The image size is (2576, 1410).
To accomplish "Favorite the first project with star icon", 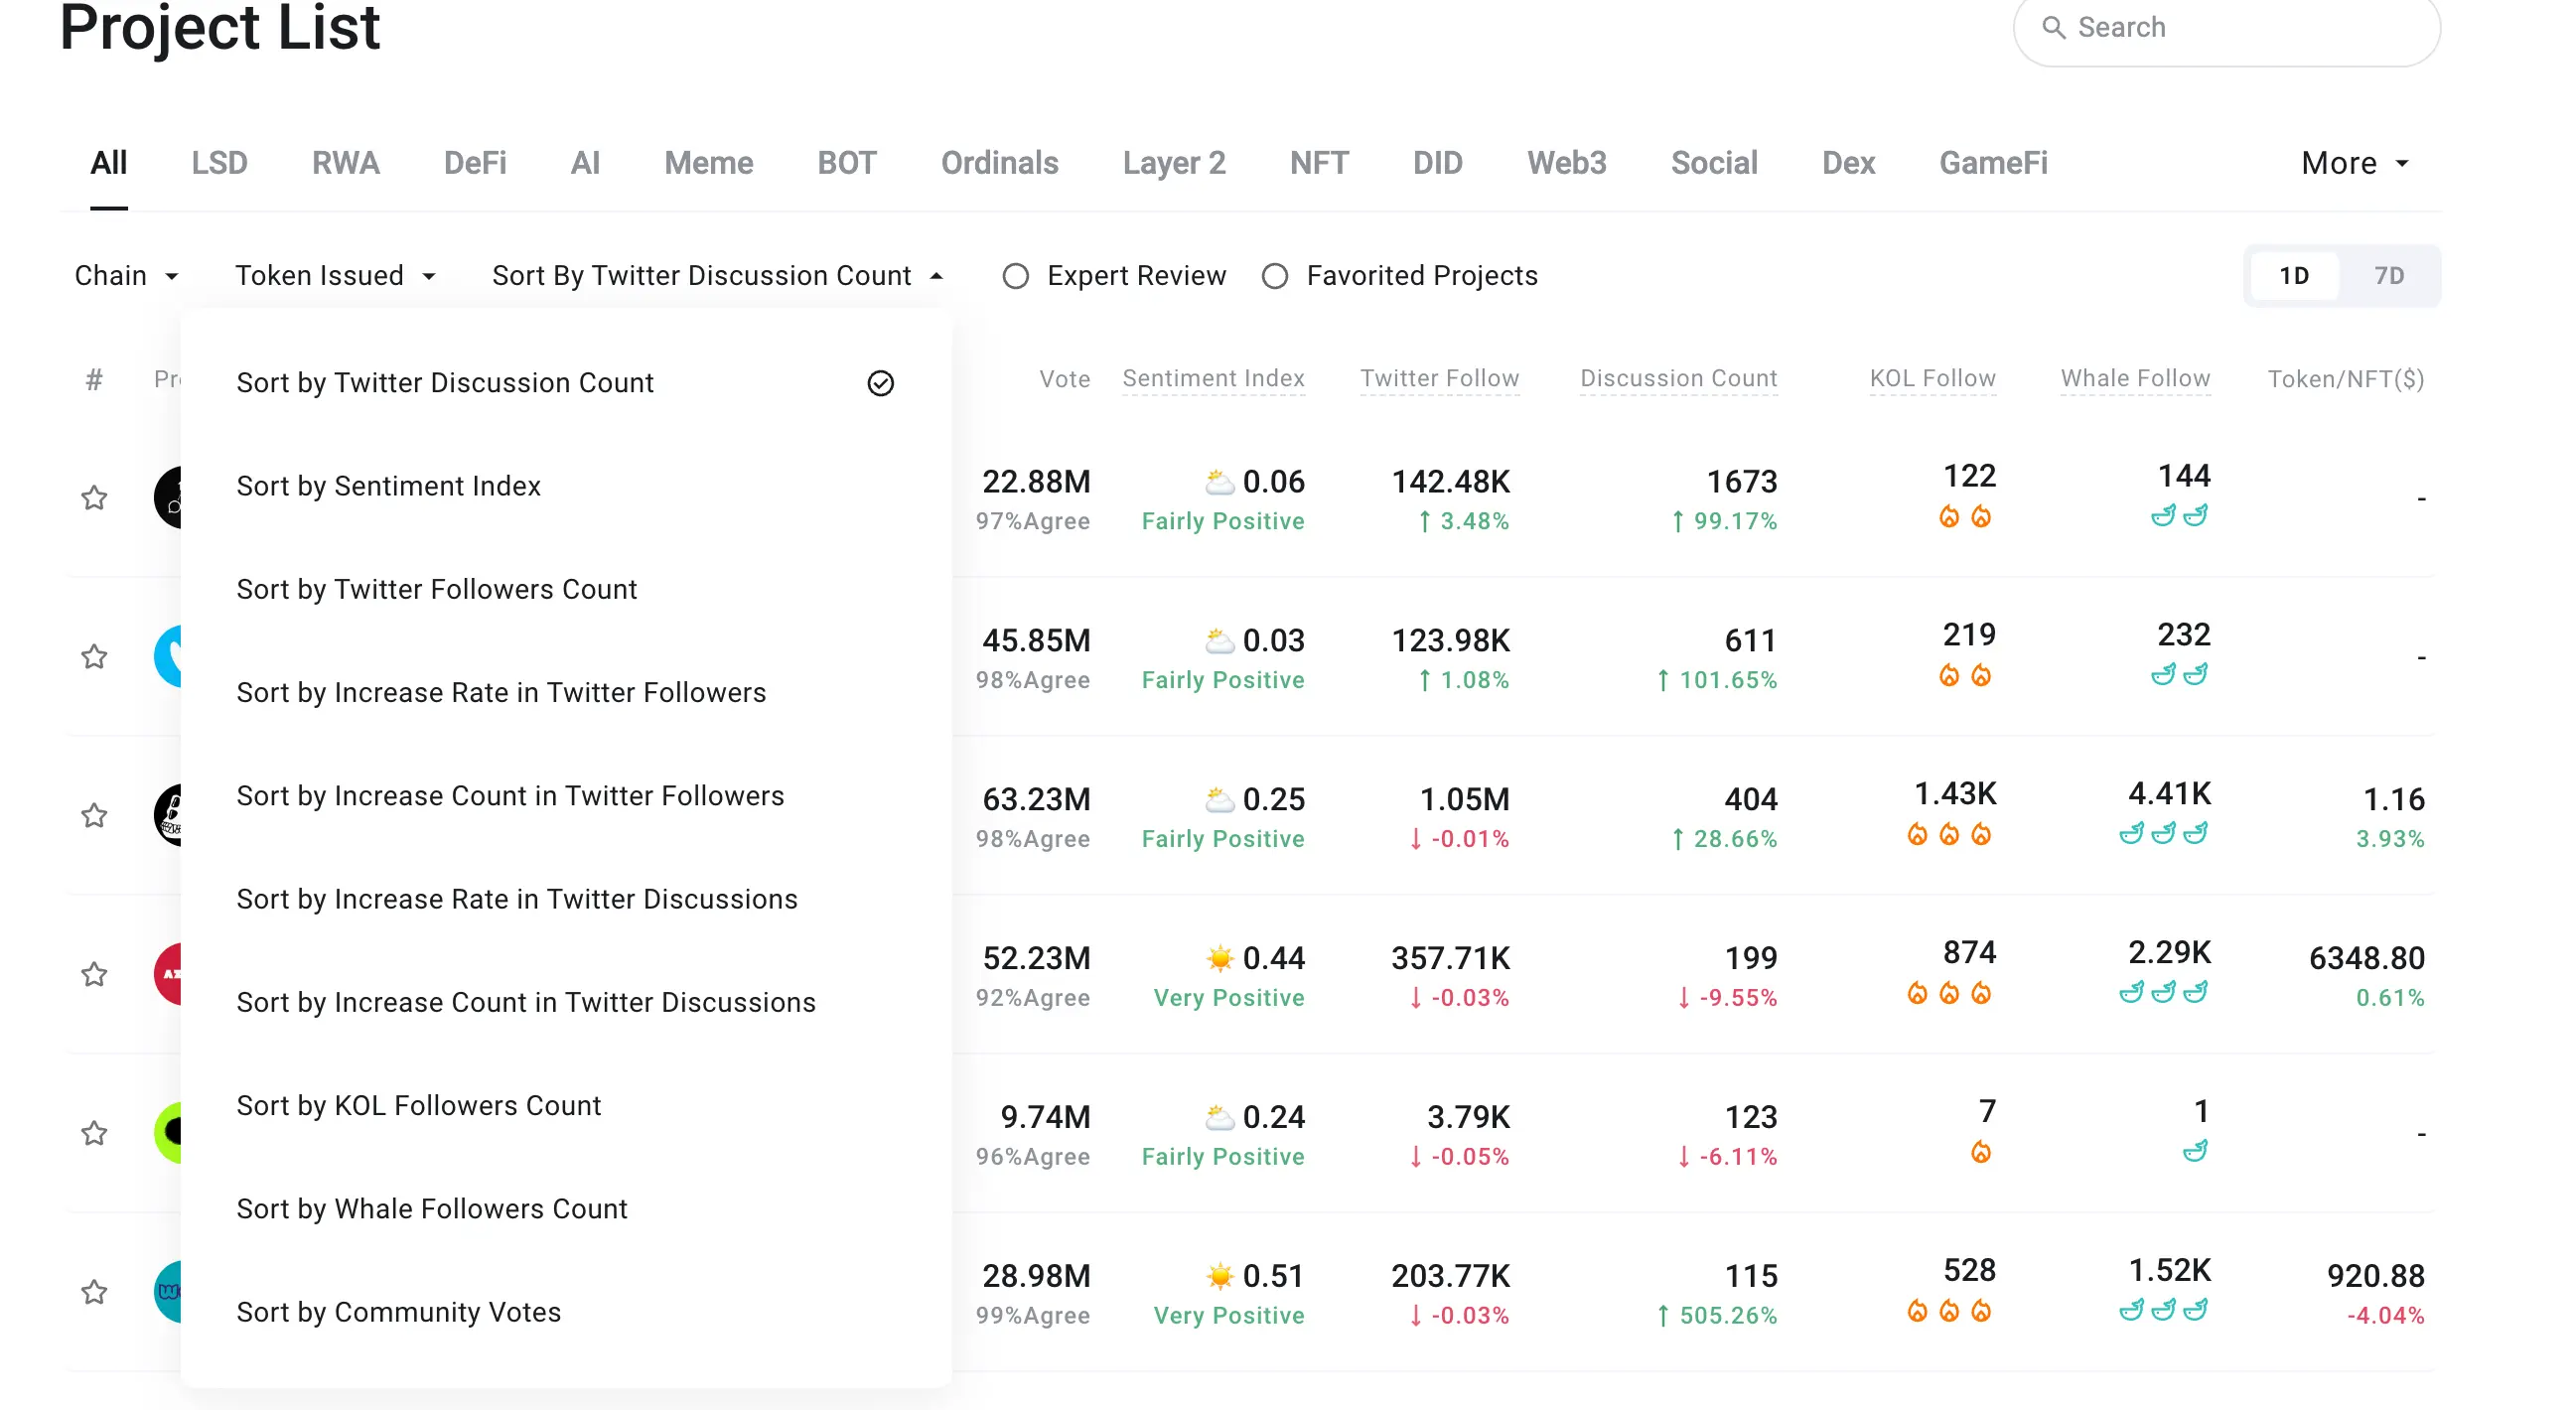I will click(x=94, y=498).
